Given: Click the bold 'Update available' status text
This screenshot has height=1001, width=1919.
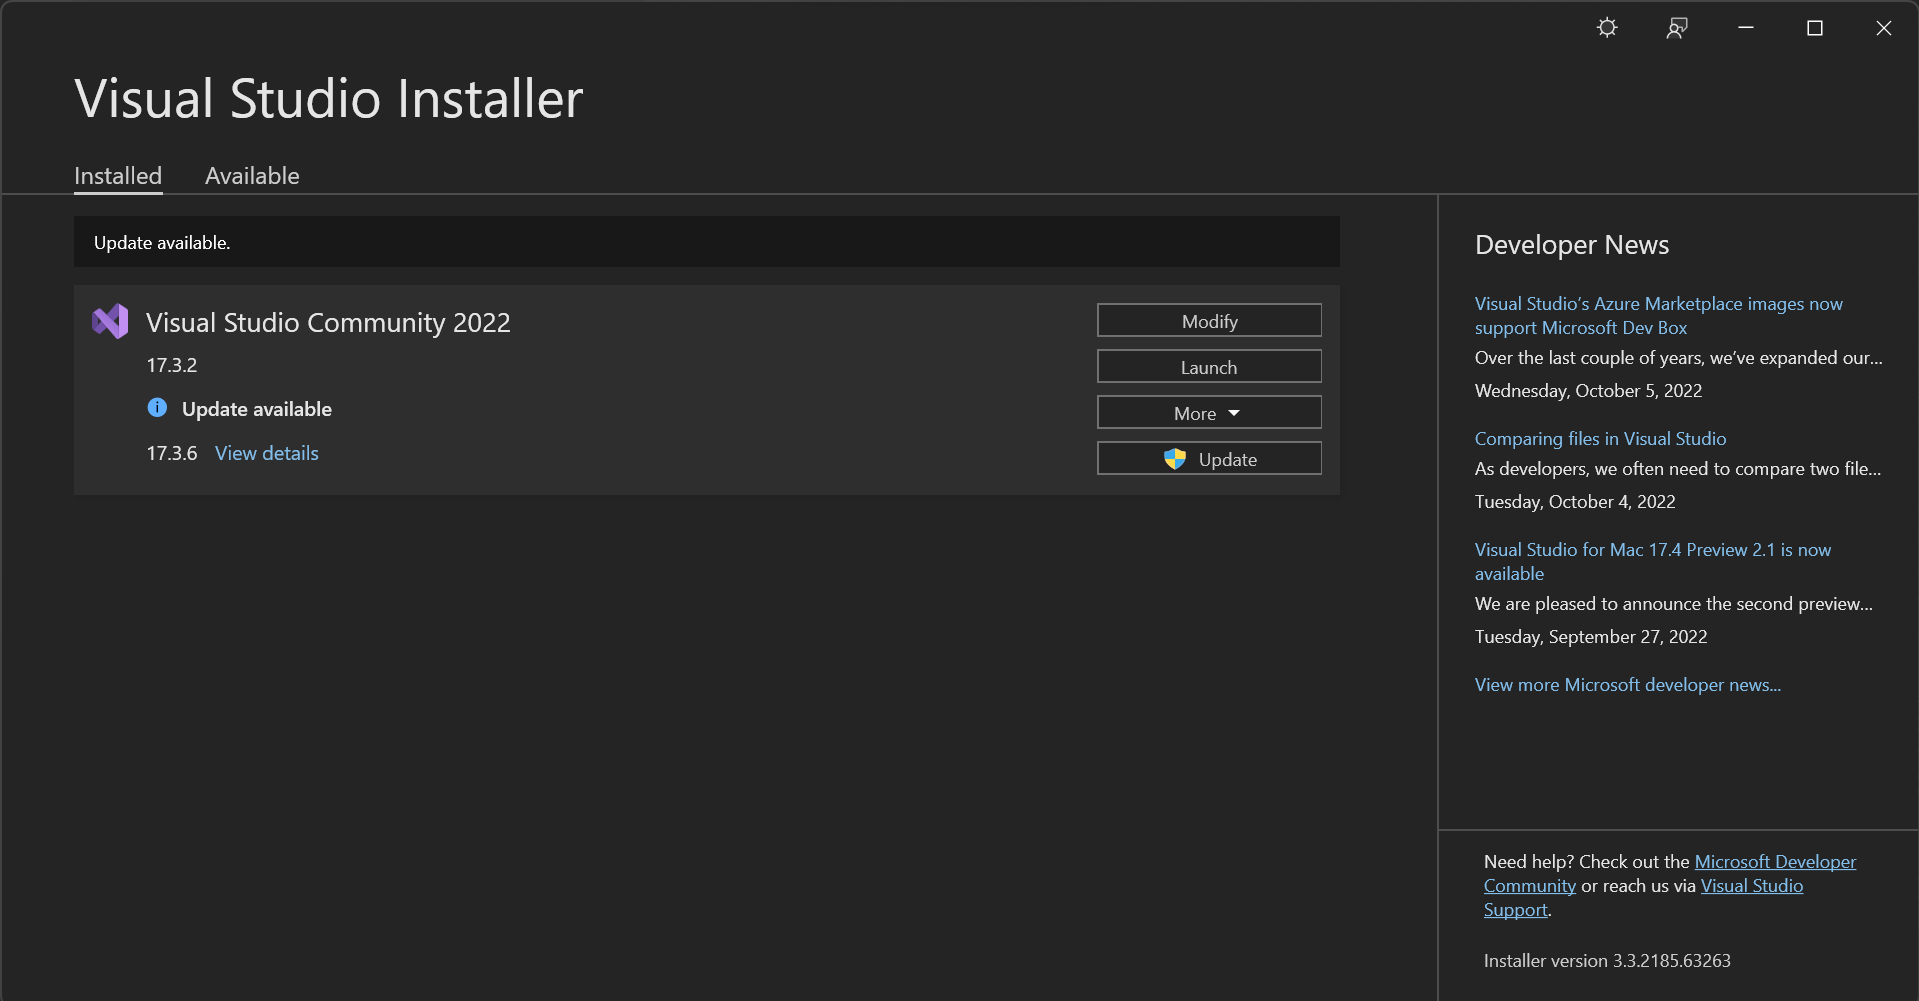Looking at the screenshot, I should (257, 409).
